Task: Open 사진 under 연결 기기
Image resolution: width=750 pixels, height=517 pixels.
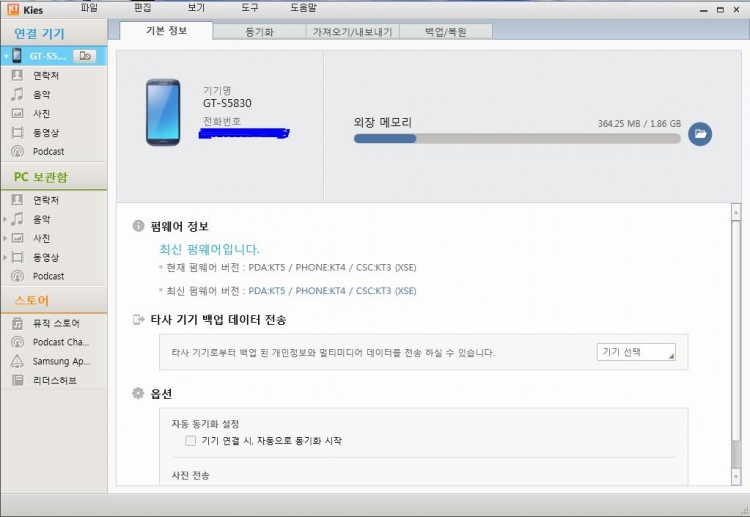Action: (x=42, y=114)
